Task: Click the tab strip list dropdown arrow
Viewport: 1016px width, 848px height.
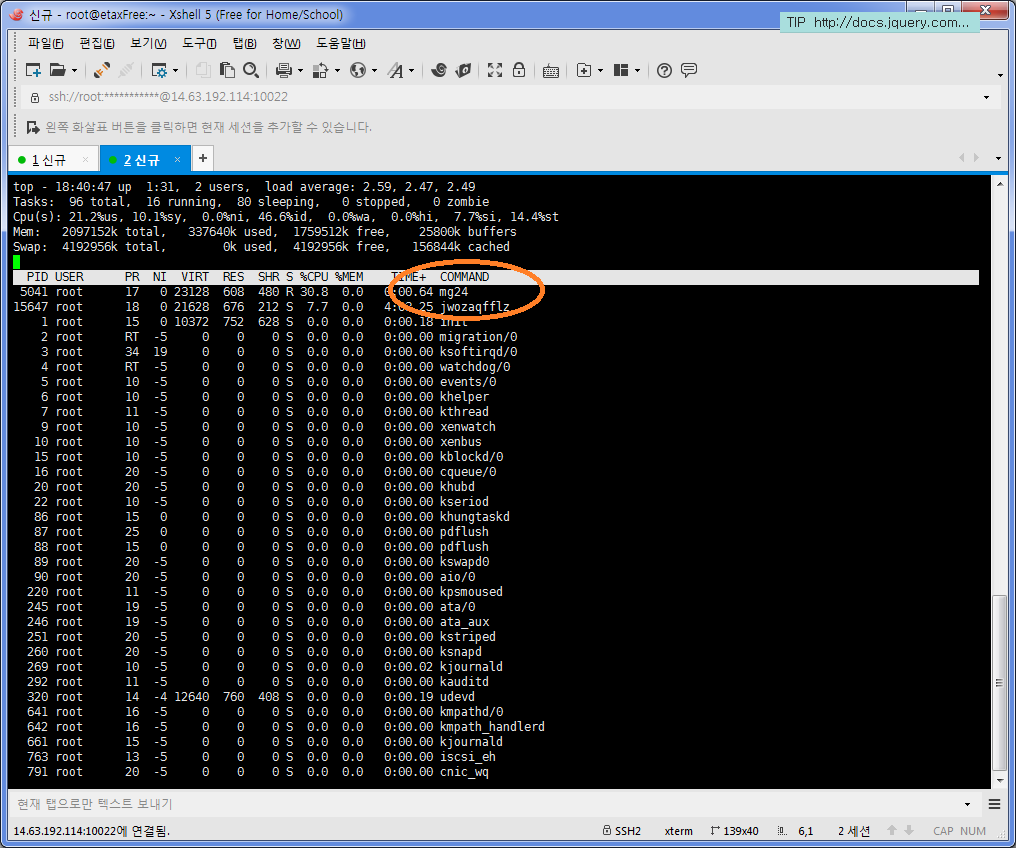Action: tap(998, 158)
